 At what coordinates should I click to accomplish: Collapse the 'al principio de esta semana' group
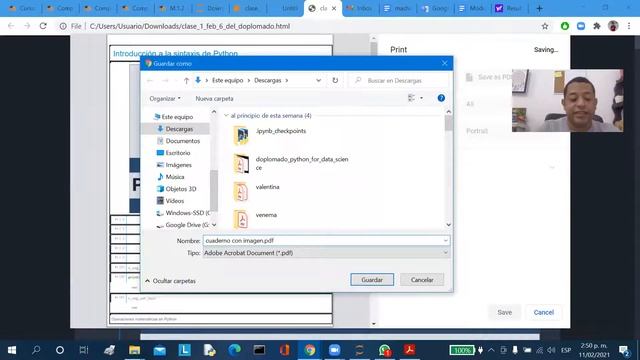pos(226,116)
